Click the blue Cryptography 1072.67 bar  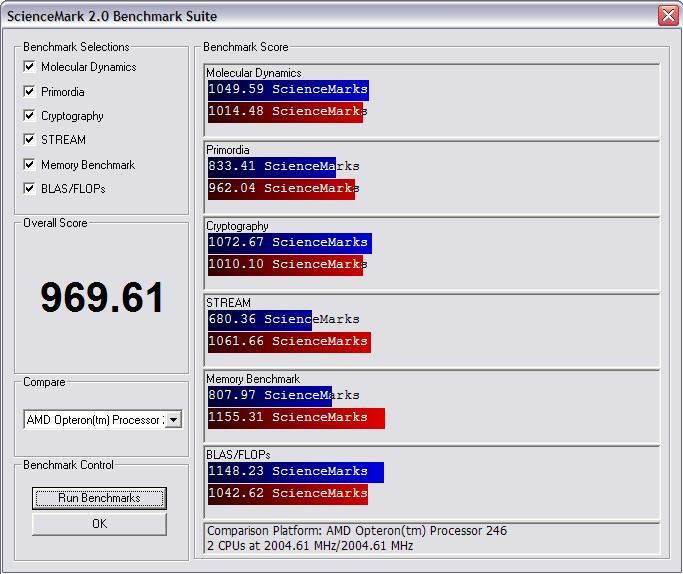289,242
